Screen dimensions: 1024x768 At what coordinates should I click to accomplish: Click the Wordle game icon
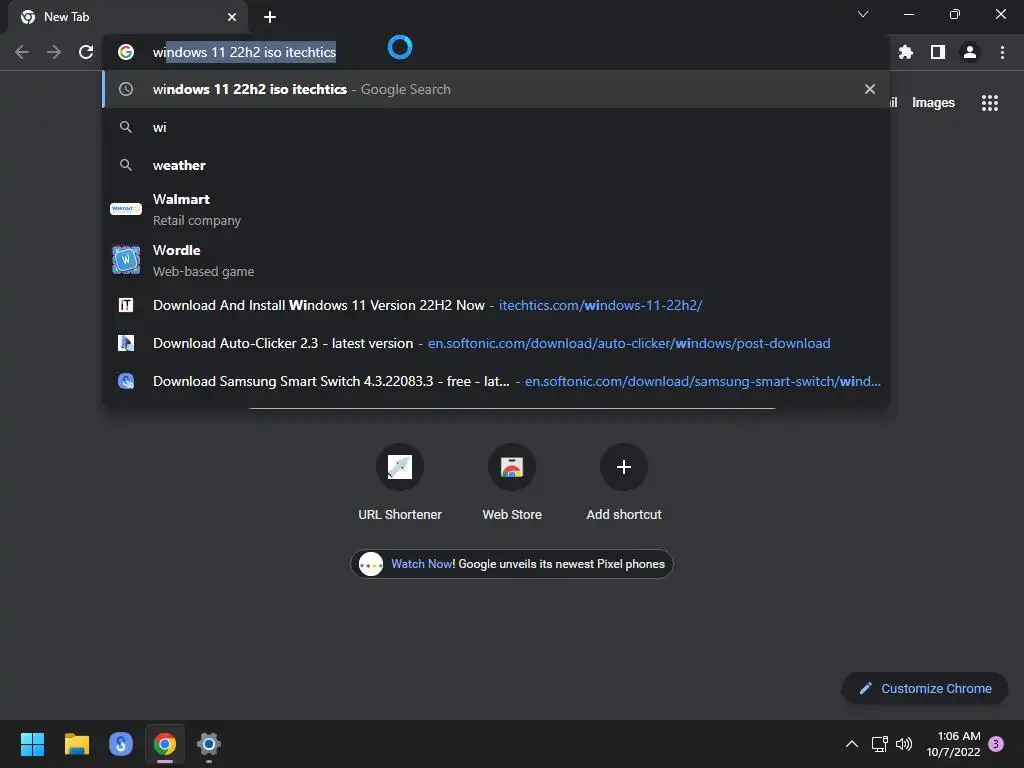click(x=126, y=260)
